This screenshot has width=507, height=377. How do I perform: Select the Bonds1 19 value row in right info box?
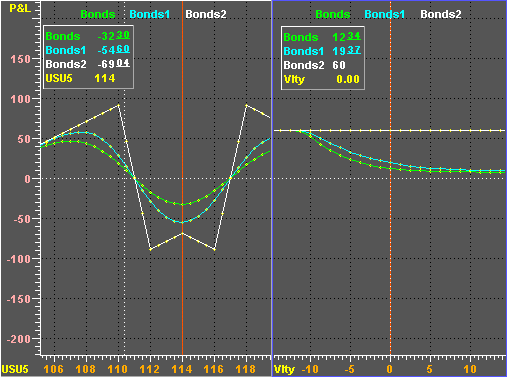click(322, 51)
